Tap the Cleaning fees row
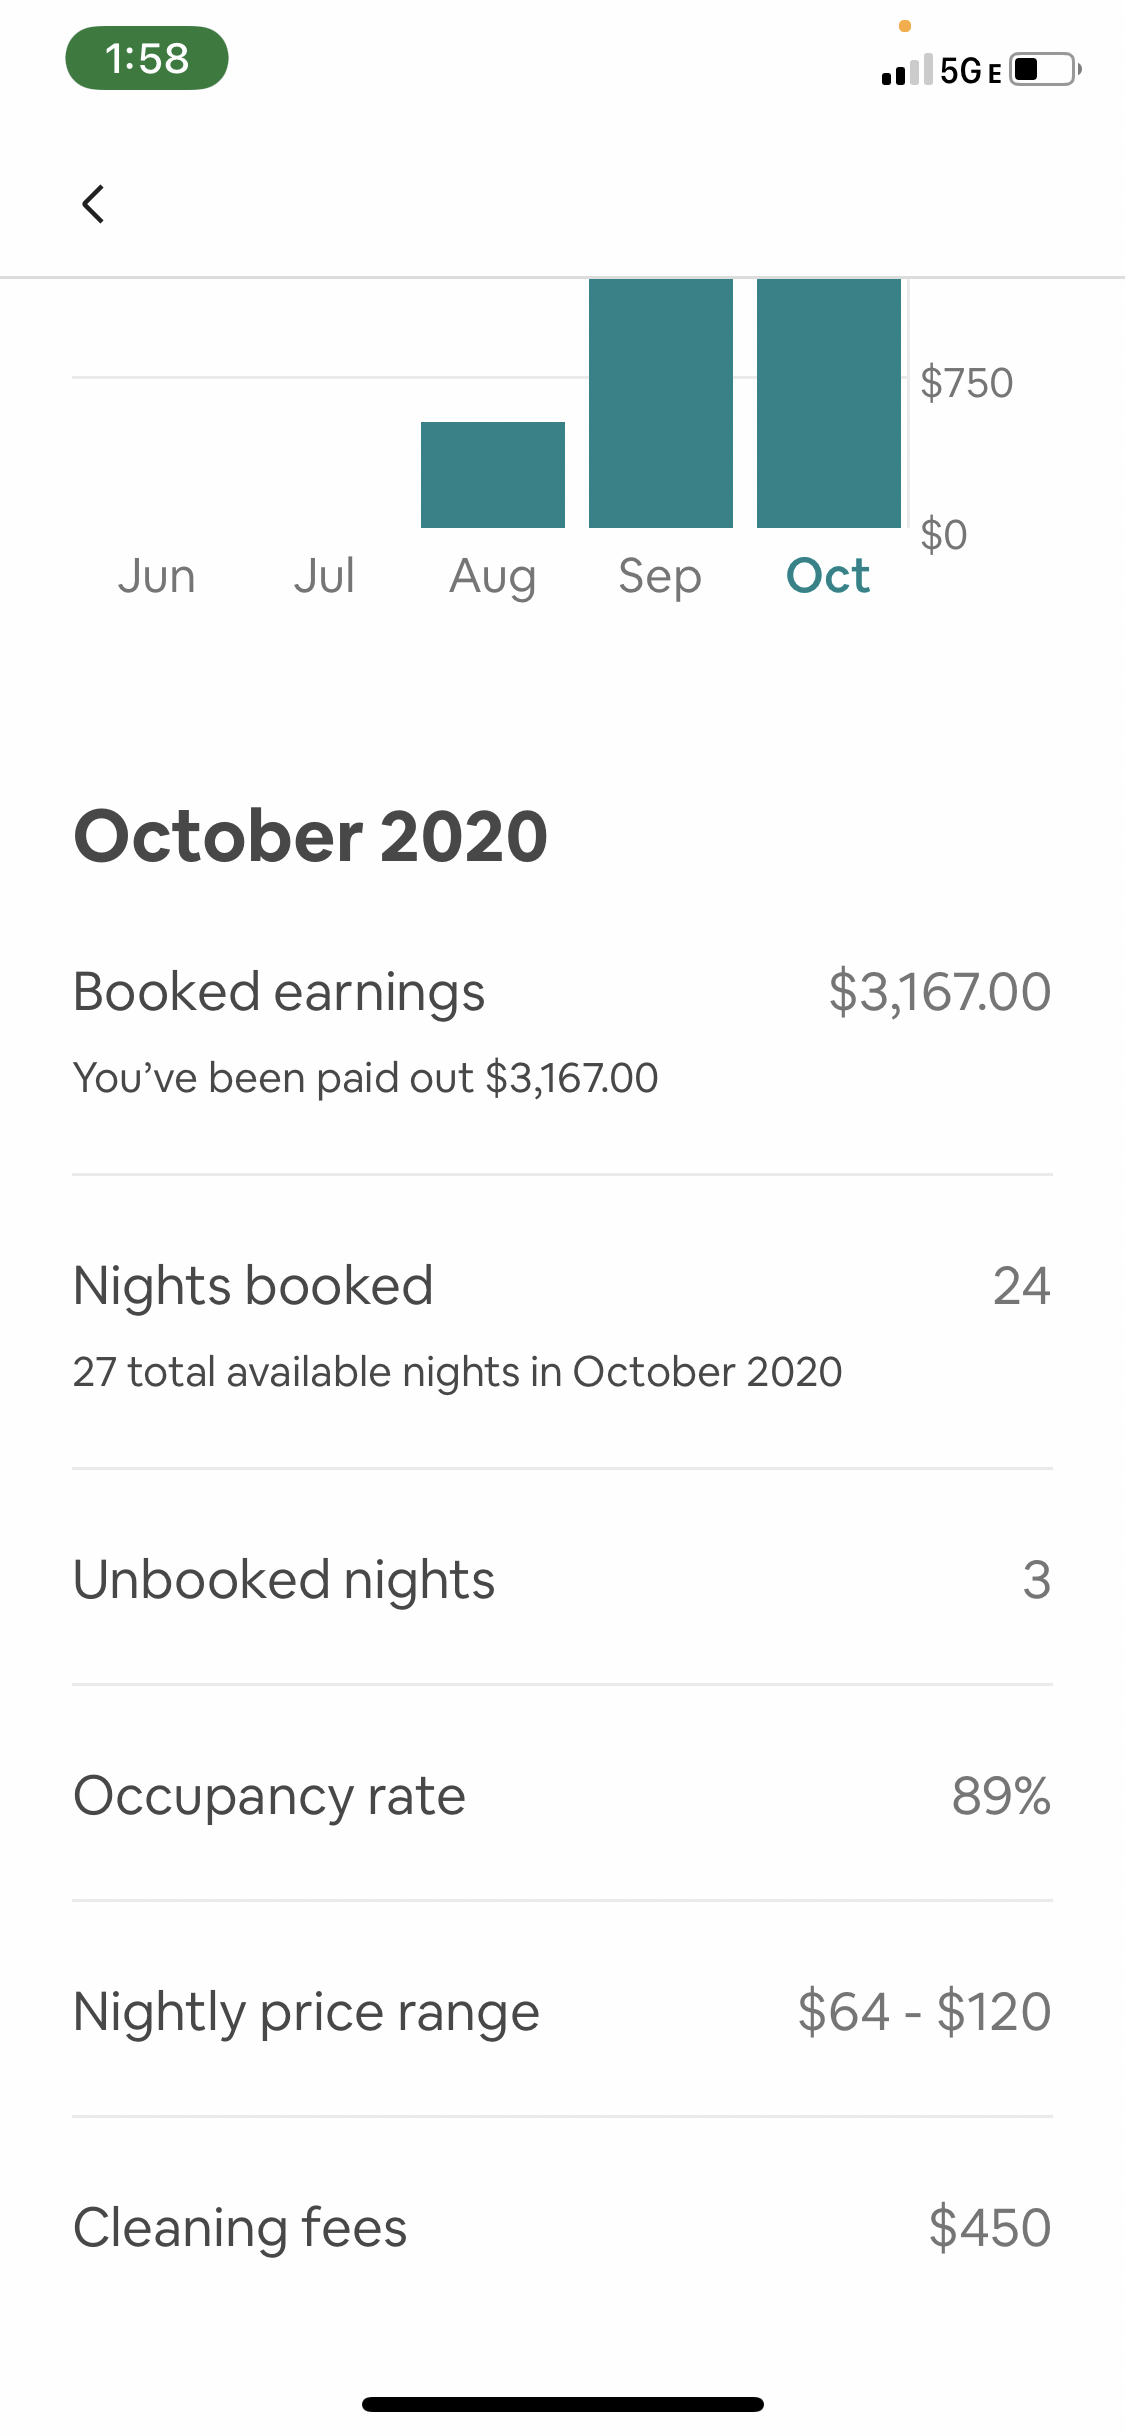Viewport: 1125px width, 2436px height. (x=562, y=2228)
